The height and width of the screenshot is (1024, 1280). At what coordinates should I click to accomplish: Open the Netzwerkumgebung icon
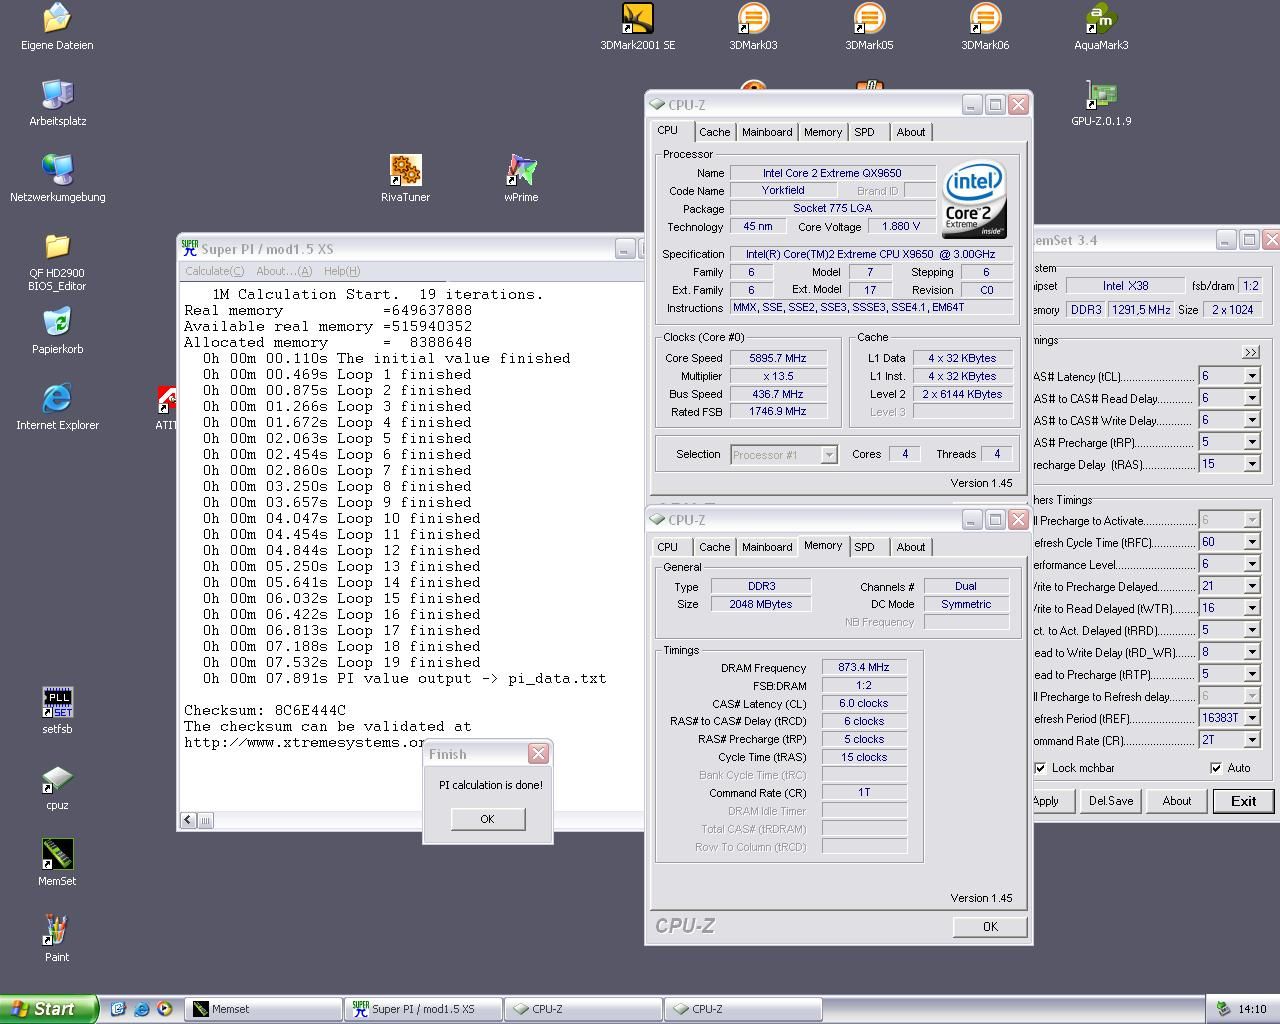(x=57, y=179)
